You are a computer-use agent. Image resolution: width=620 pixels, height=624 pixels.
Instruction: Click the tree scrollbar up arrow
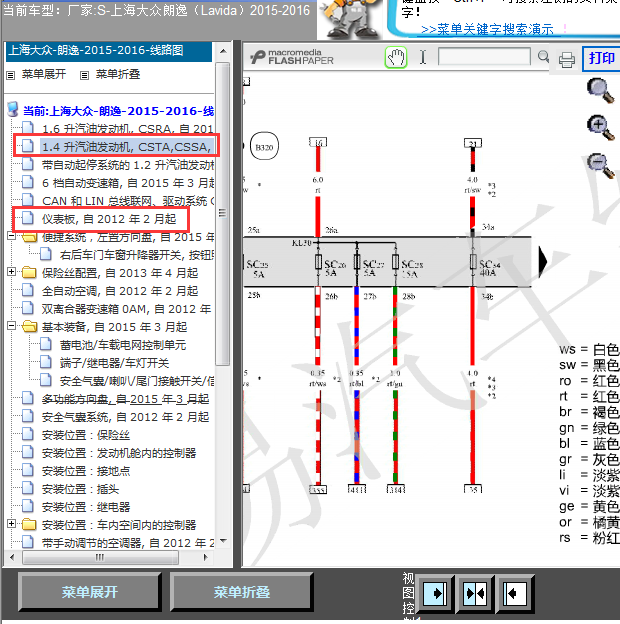(x=223, y=52)
